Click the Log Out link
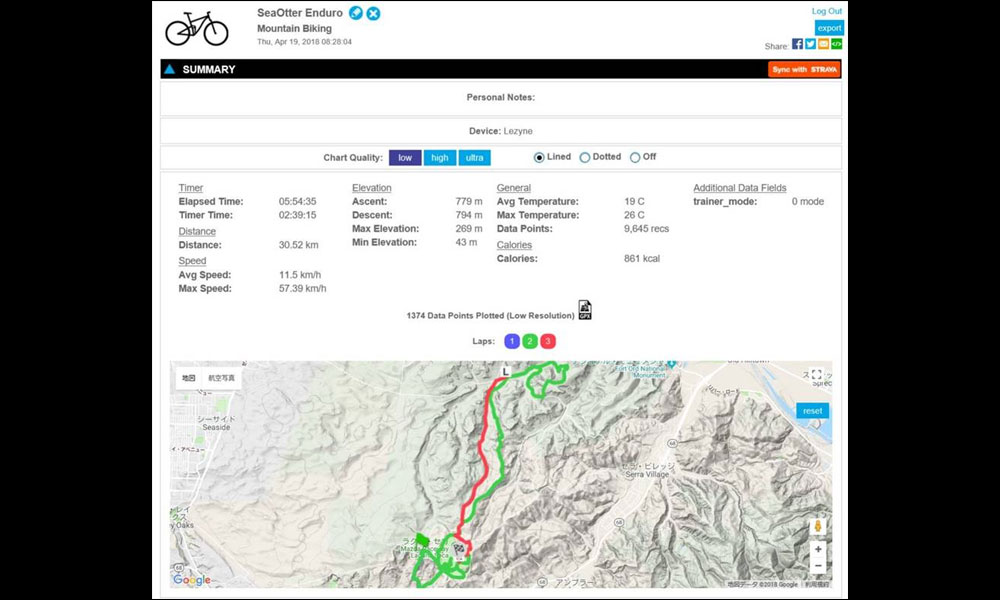 [x=827, y=11]
